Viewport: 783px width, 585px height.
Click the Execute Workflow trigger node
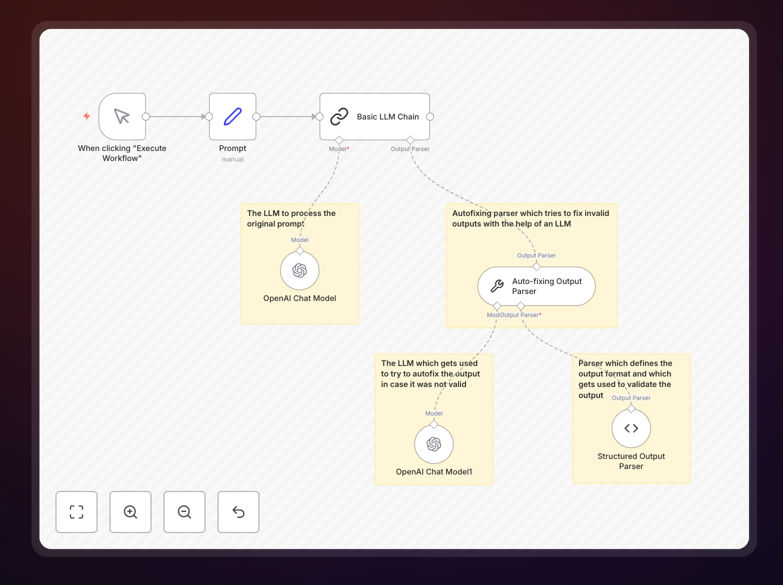click(122, 116)
